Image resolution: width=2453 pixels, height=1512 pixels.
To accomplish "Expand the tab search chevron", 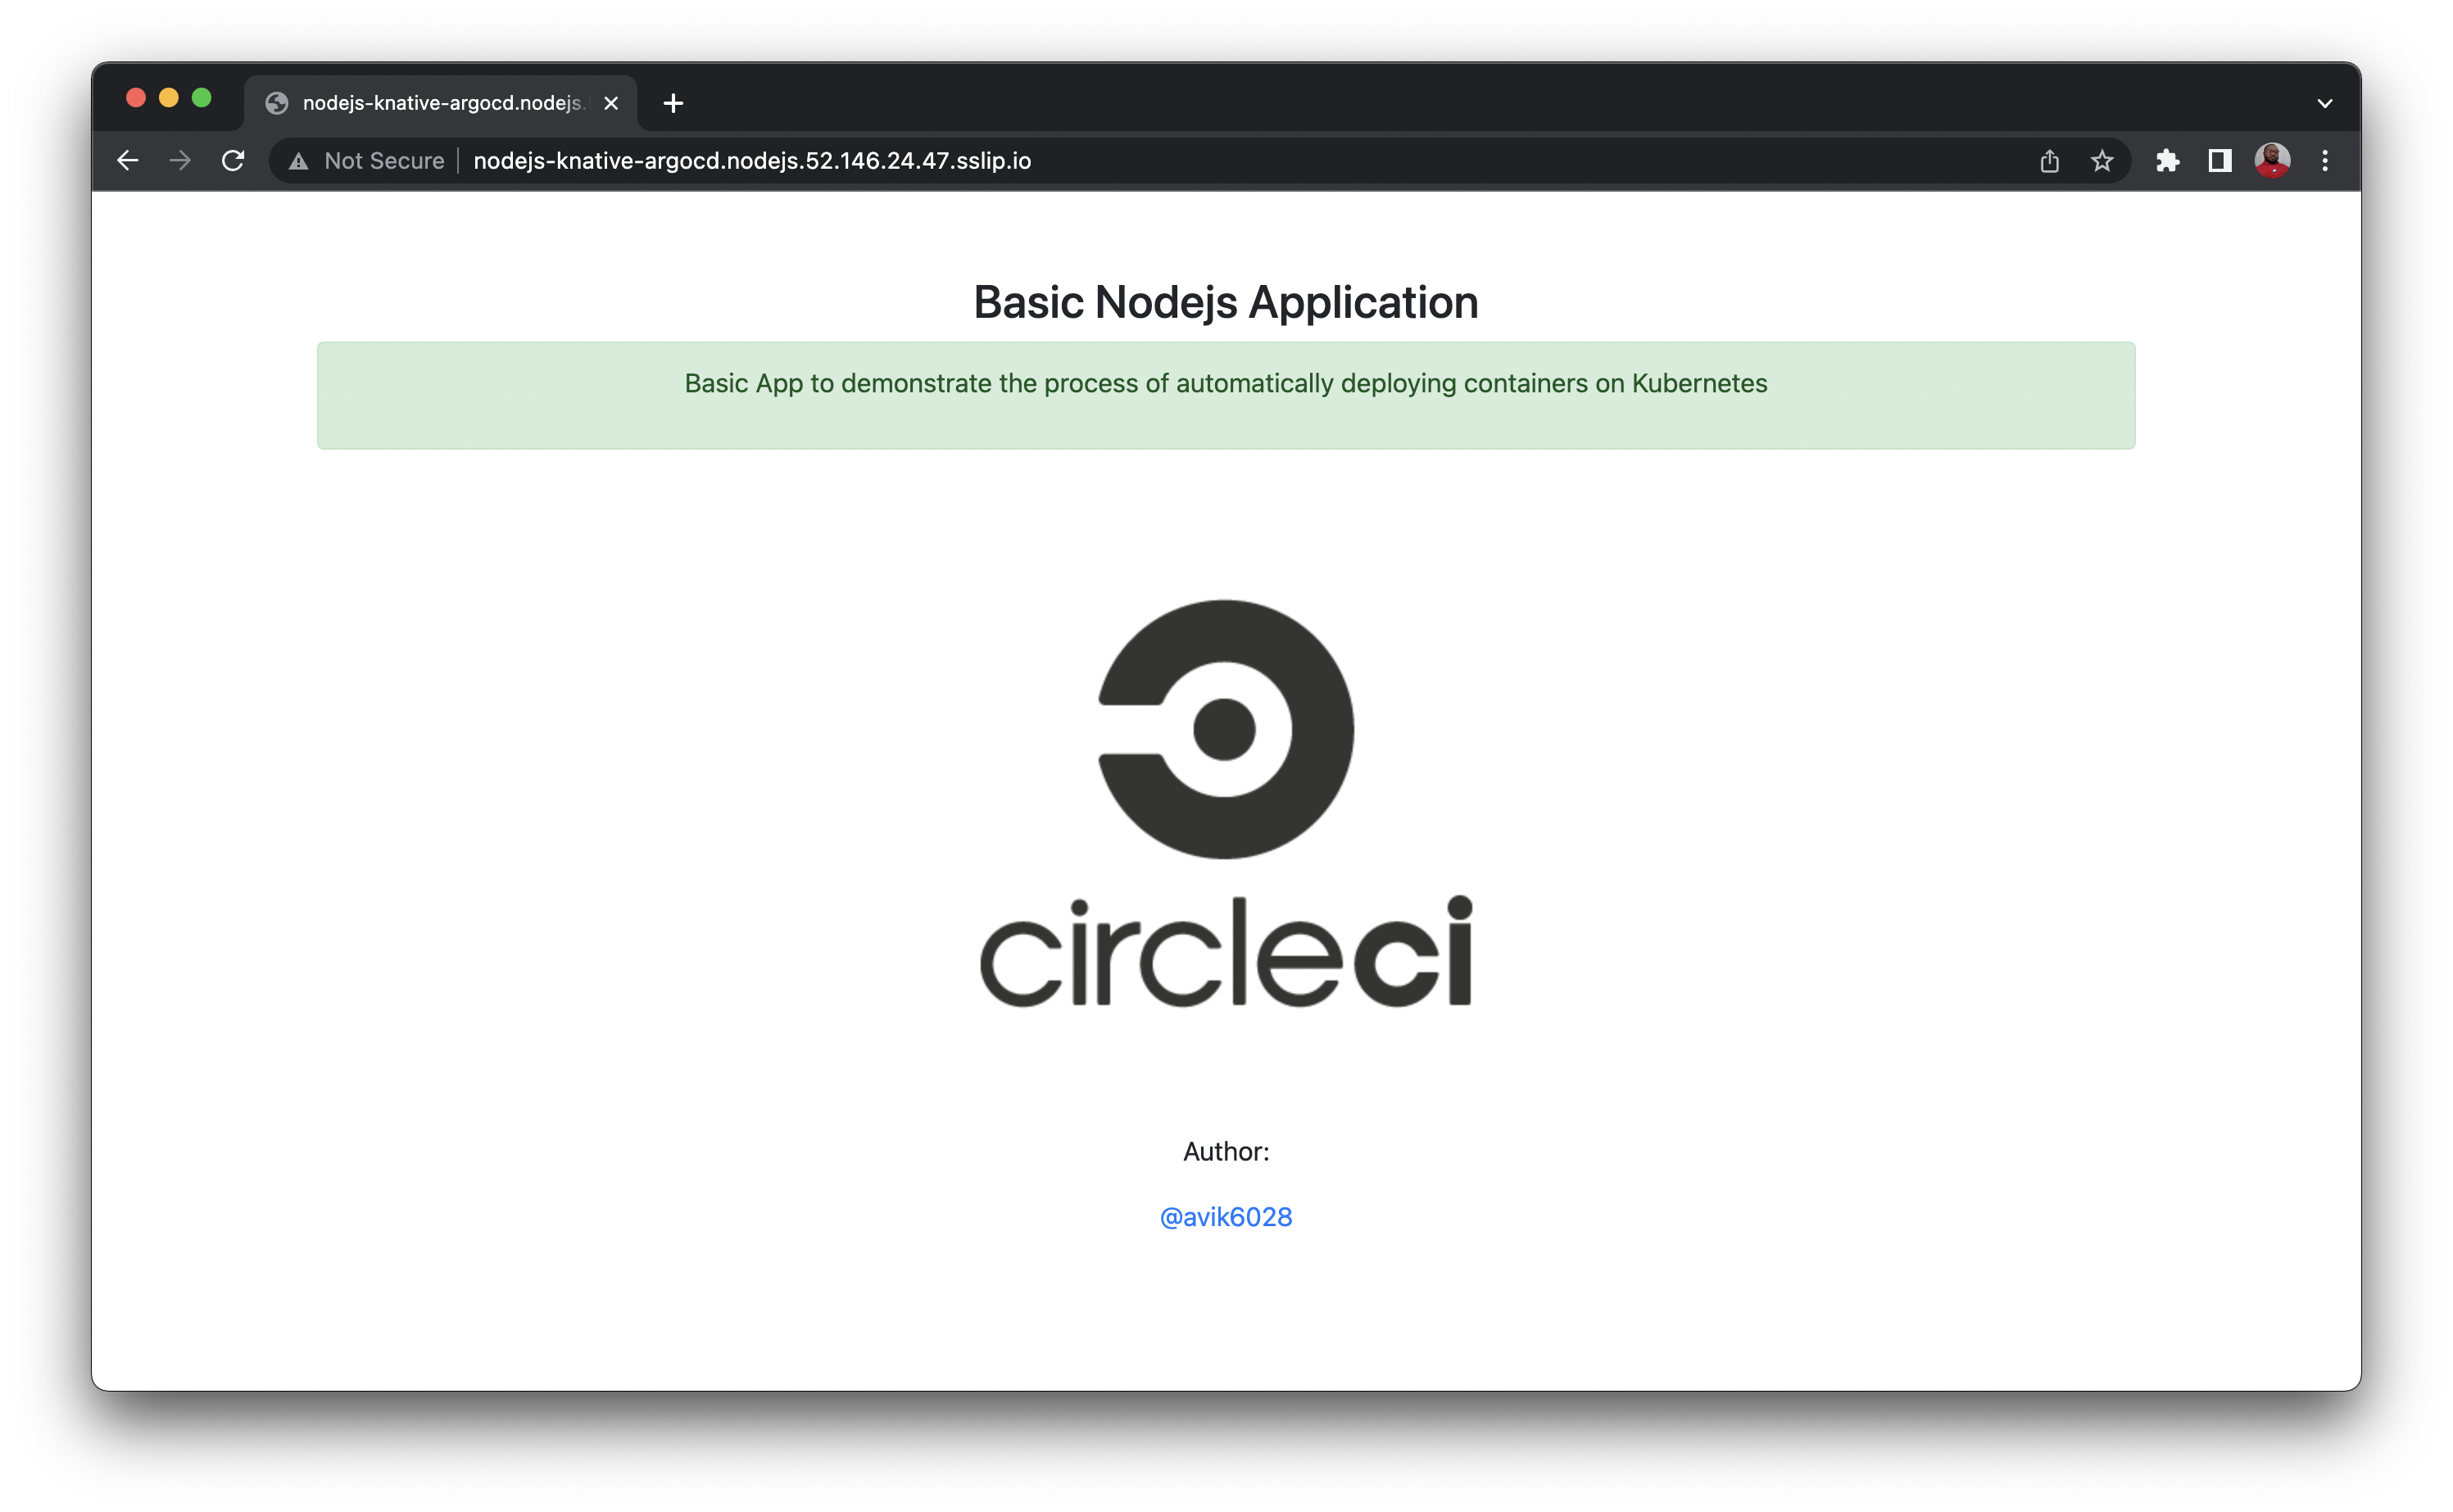I will (x=2325, y=103).
